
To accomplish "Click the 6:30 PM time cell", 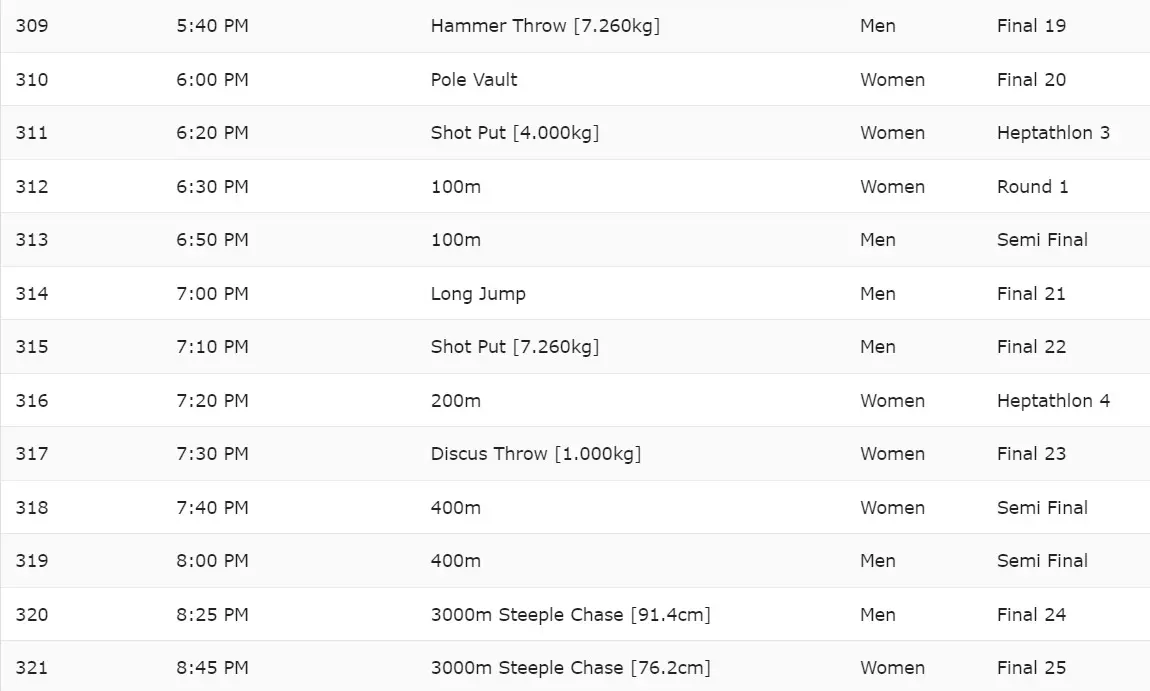I will click(x=212, y=187).
